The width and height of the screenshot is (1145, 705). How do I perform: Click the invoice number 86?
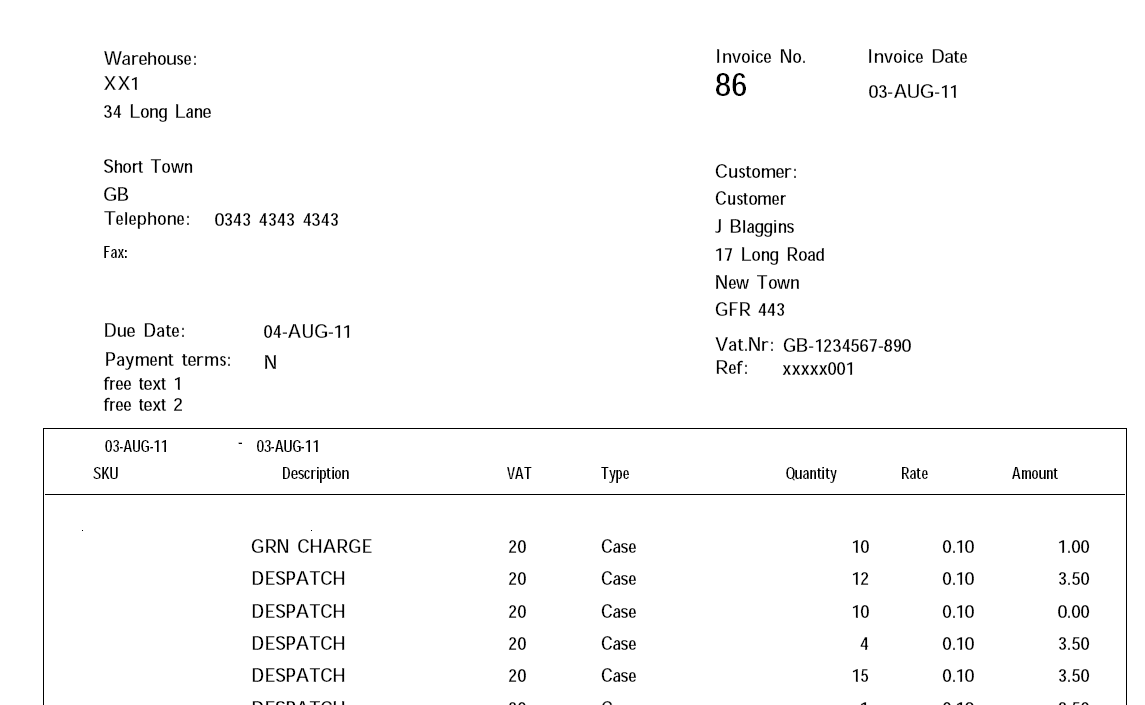tap(730, 85)
